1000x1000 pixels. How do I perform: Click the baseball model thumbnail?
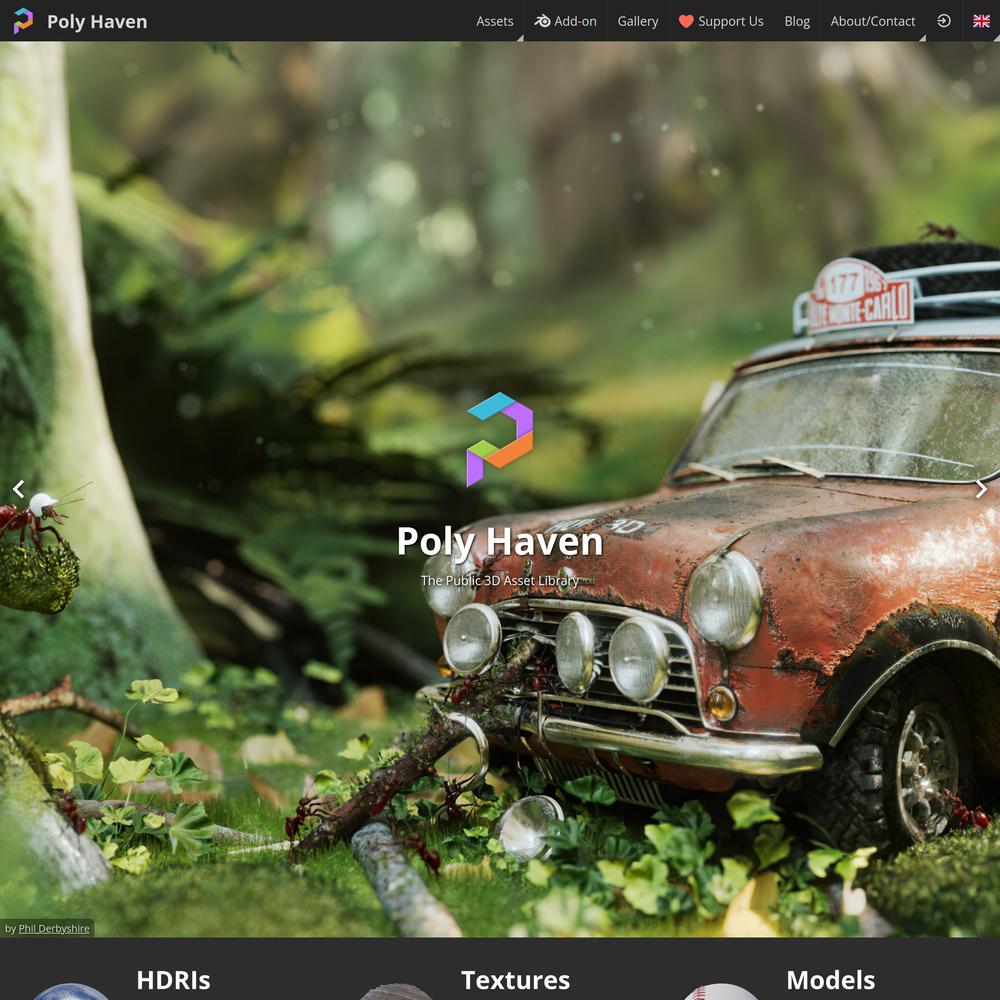[720, 992]
